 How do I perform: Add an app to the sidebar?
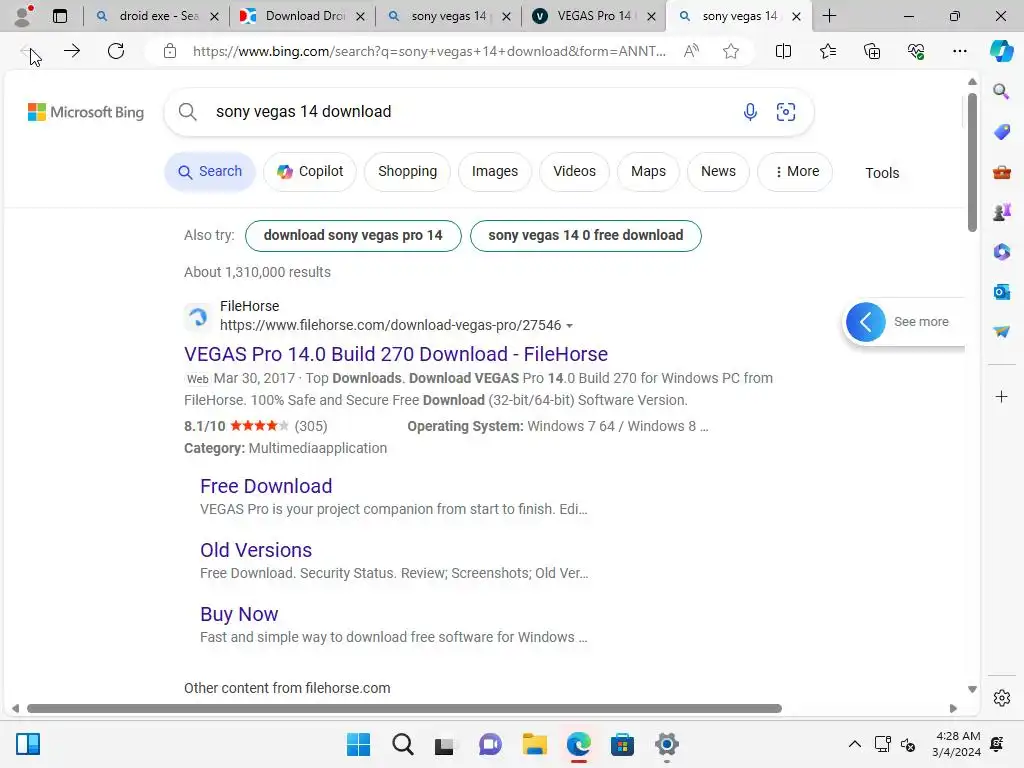[x=1001, y=396]
